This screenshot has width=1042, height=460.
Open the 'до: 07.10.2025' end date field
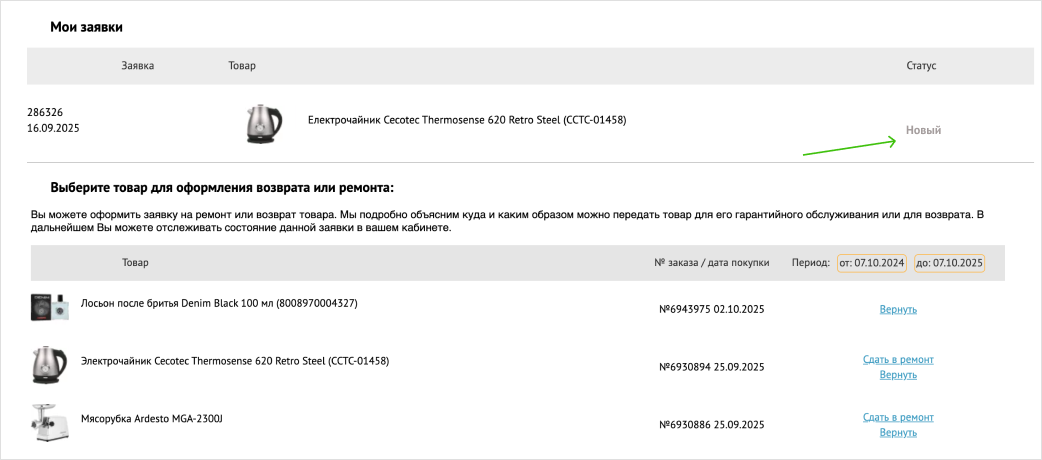tap(950, 263)
